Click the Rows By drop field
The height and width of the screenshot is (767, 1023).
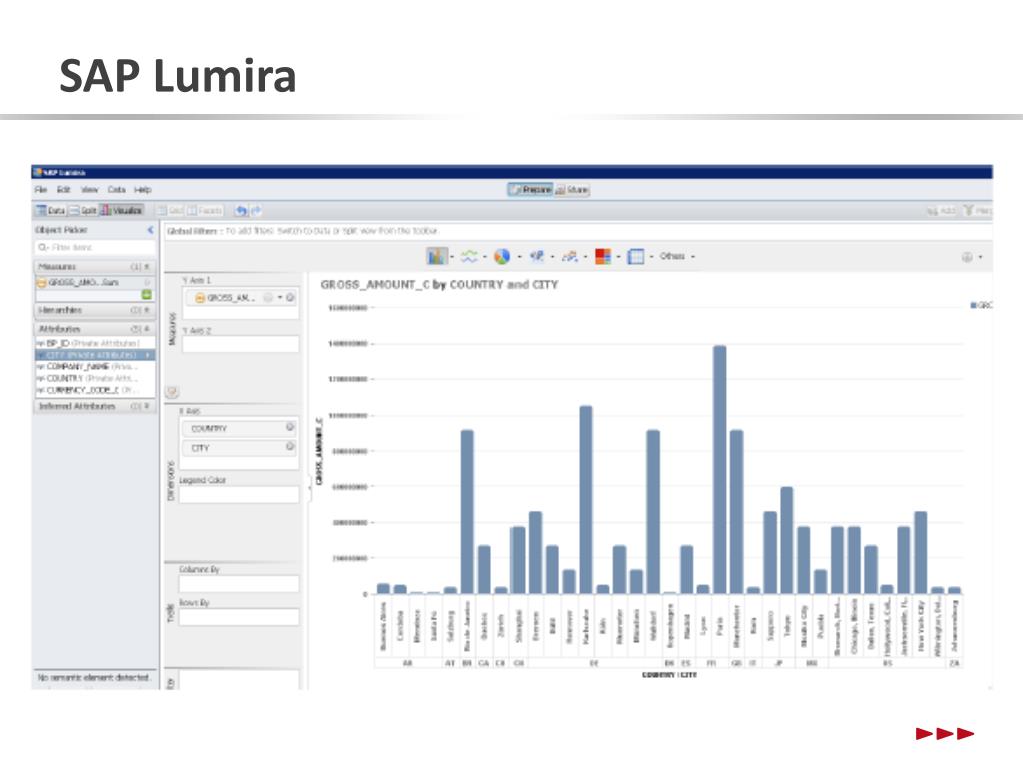click(x=239, y=617)
